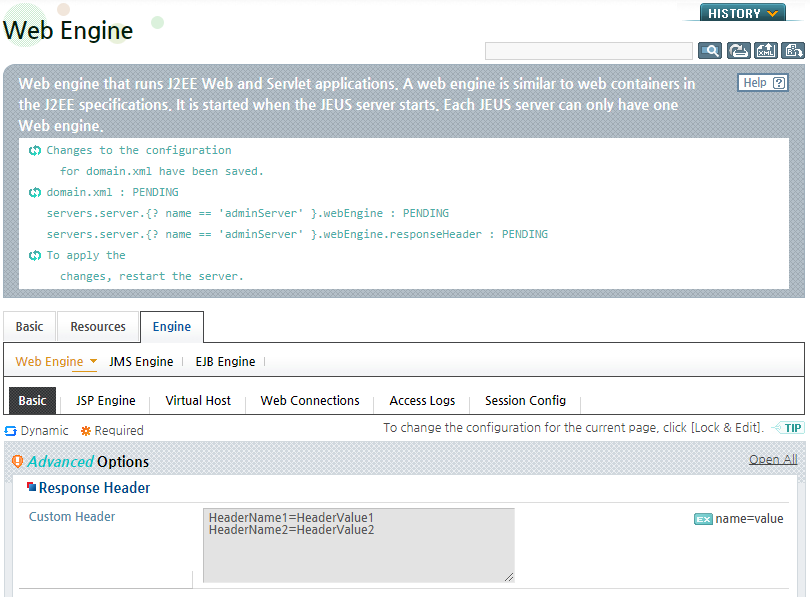Viewport: 810px width, 598px height.
Task: Click the Help question mark button
Action: 763,83
